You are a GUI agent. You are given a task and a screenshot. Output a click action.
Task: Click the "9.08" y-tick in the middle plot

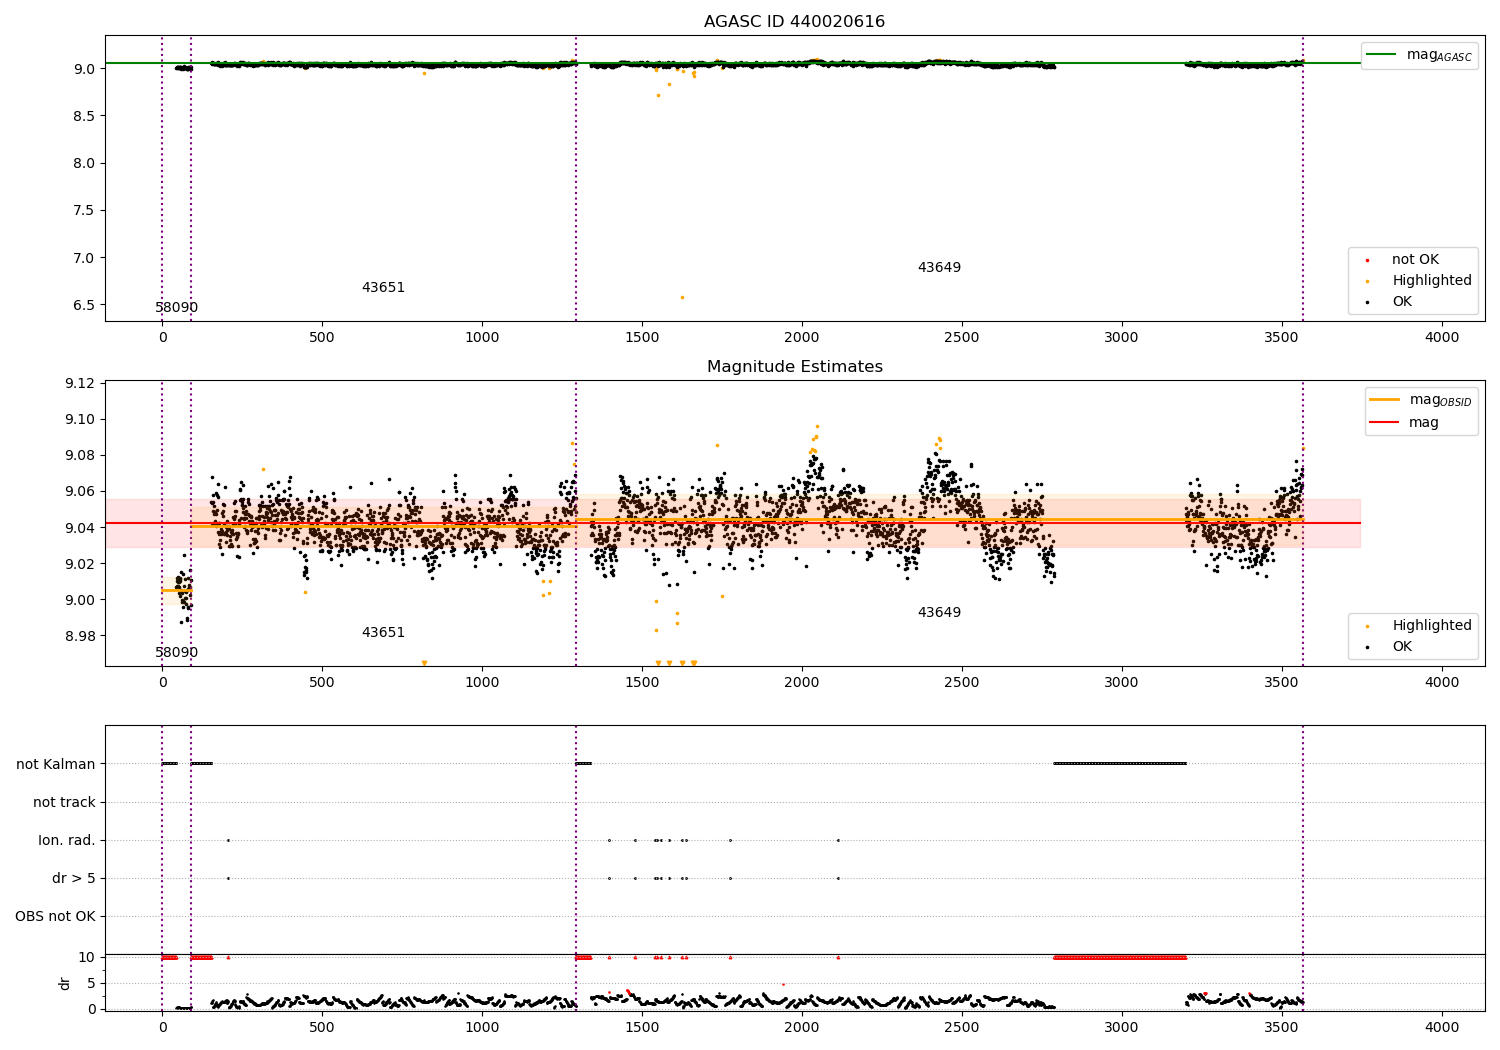click(80, 455)
